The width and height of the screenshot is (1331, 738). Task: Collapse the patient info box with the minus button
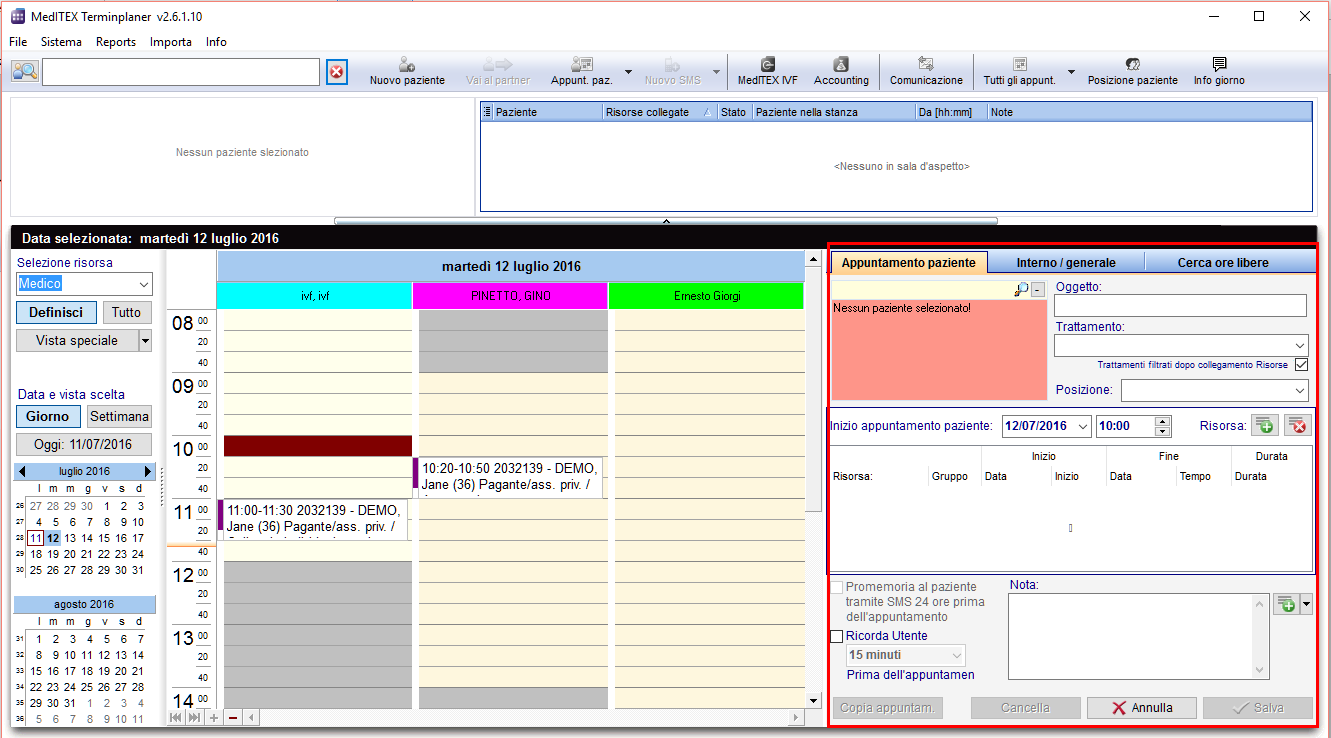1038,289
